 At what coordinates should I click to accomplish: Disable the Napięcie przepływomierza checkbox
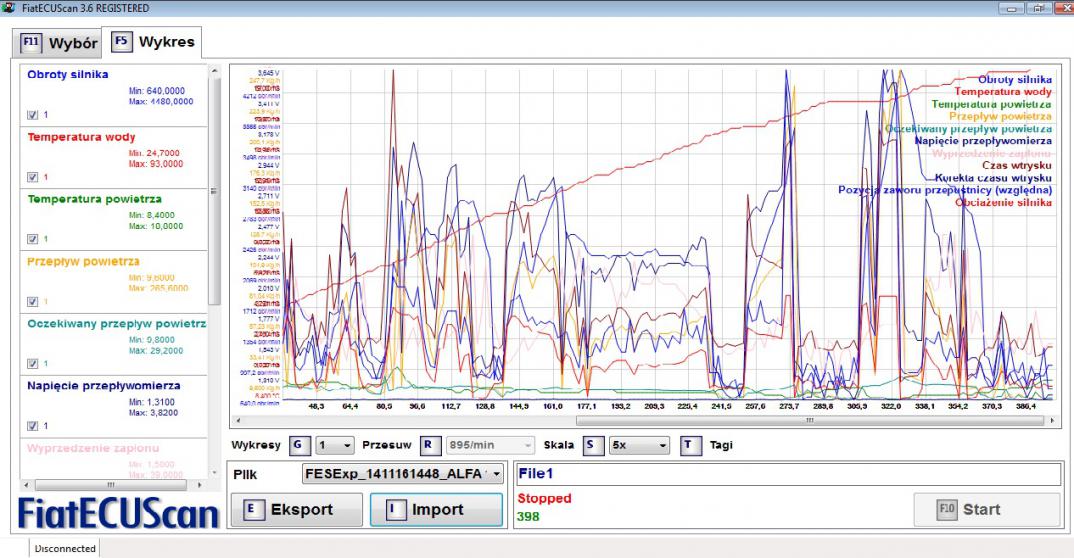[33, 425]
